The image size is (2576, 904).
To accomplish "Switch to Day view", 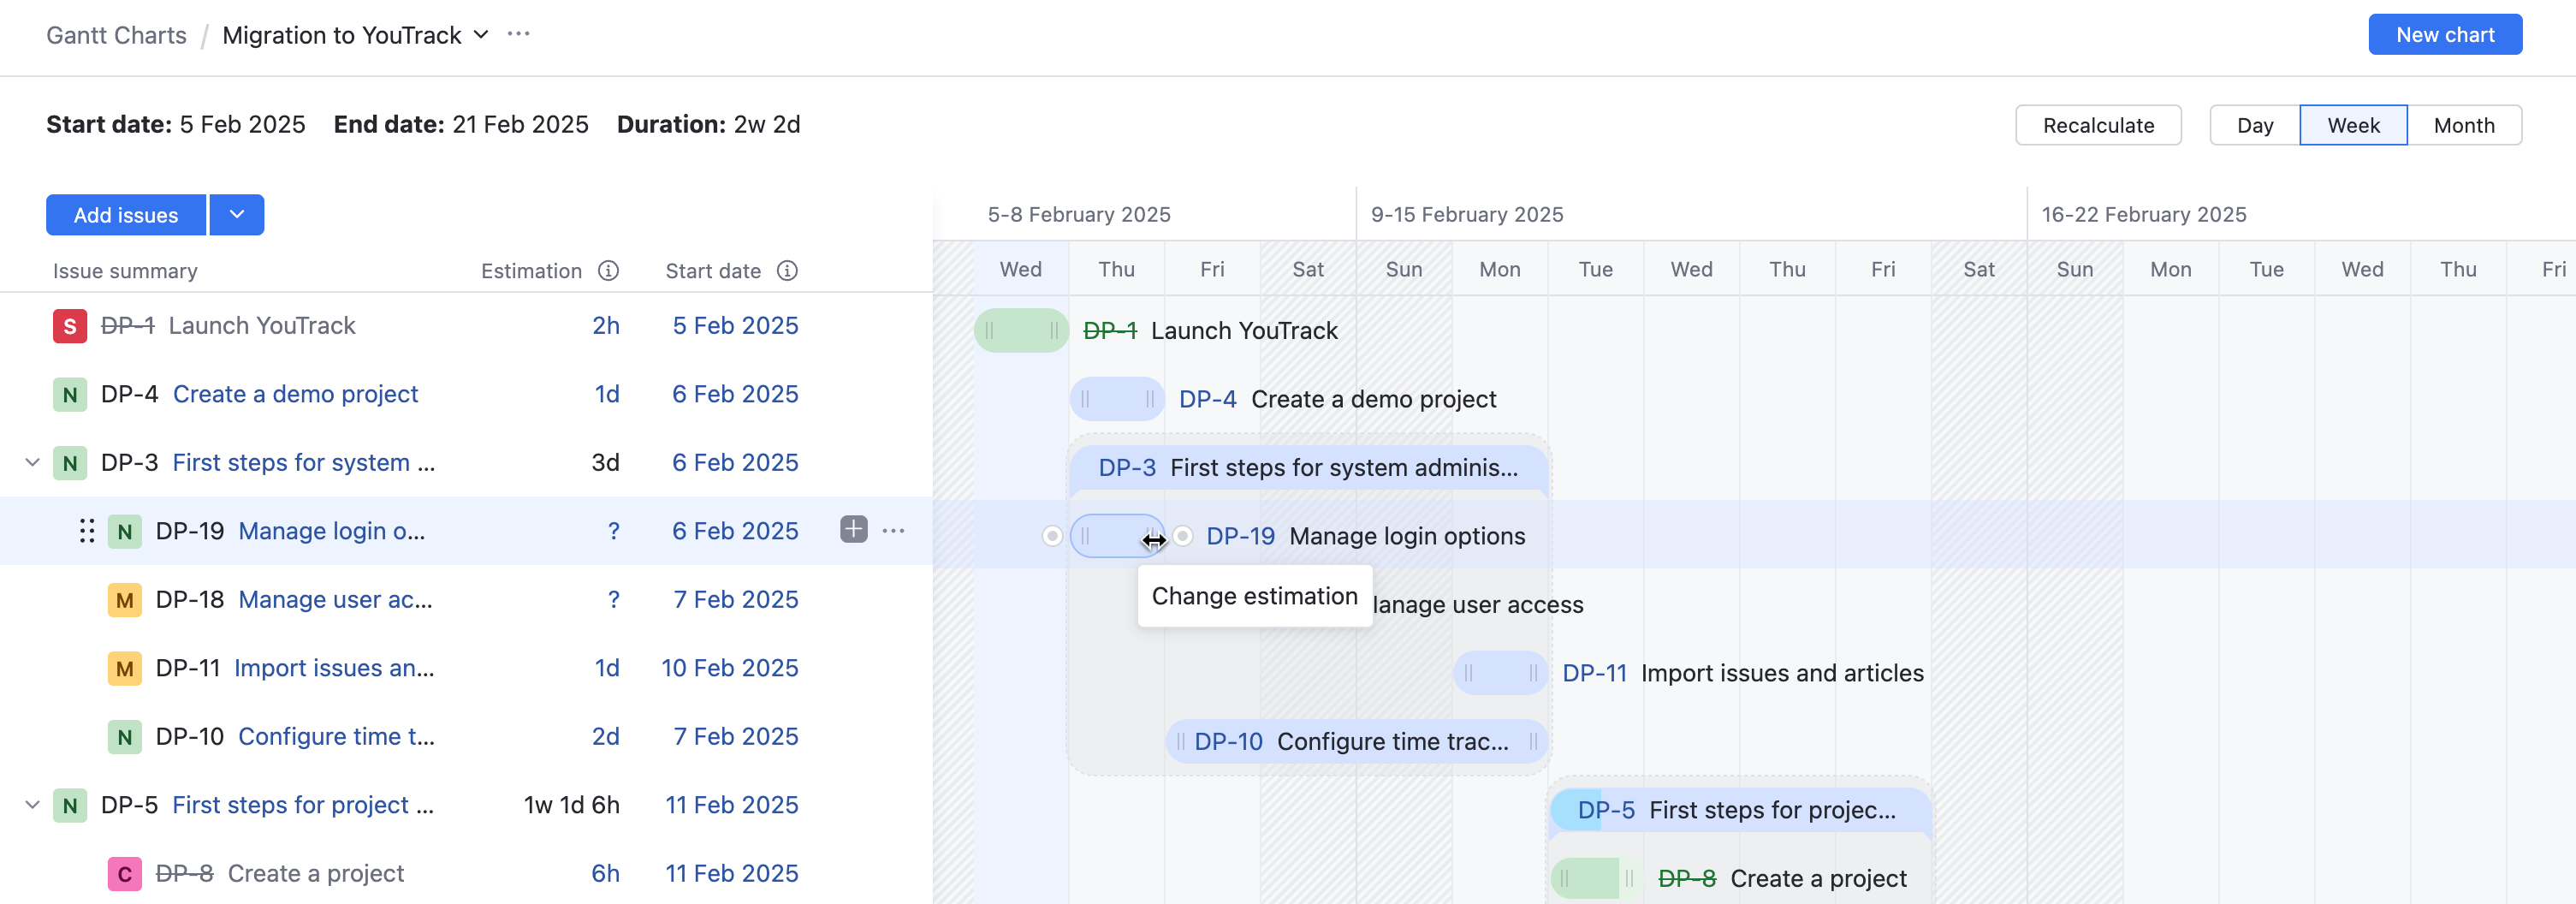I will (2254, 125).
